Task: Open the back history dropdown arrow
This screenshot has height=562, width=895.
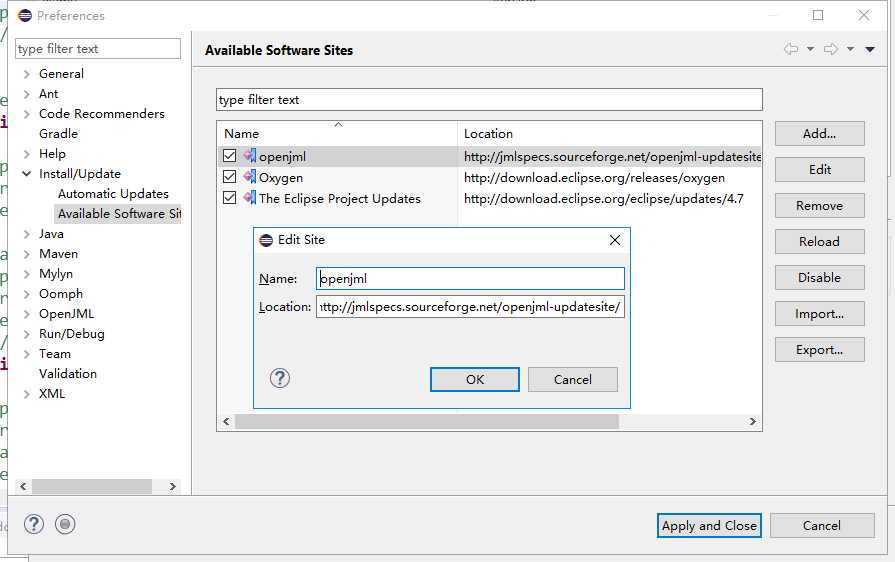Action: (810, 49)
